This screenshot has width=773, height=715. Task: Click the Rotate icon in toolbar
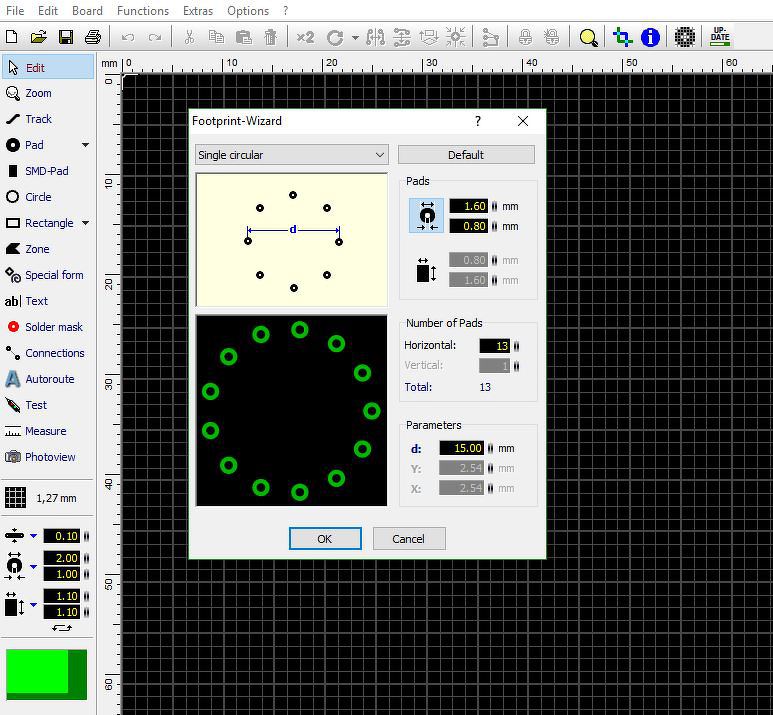(335, 37)
